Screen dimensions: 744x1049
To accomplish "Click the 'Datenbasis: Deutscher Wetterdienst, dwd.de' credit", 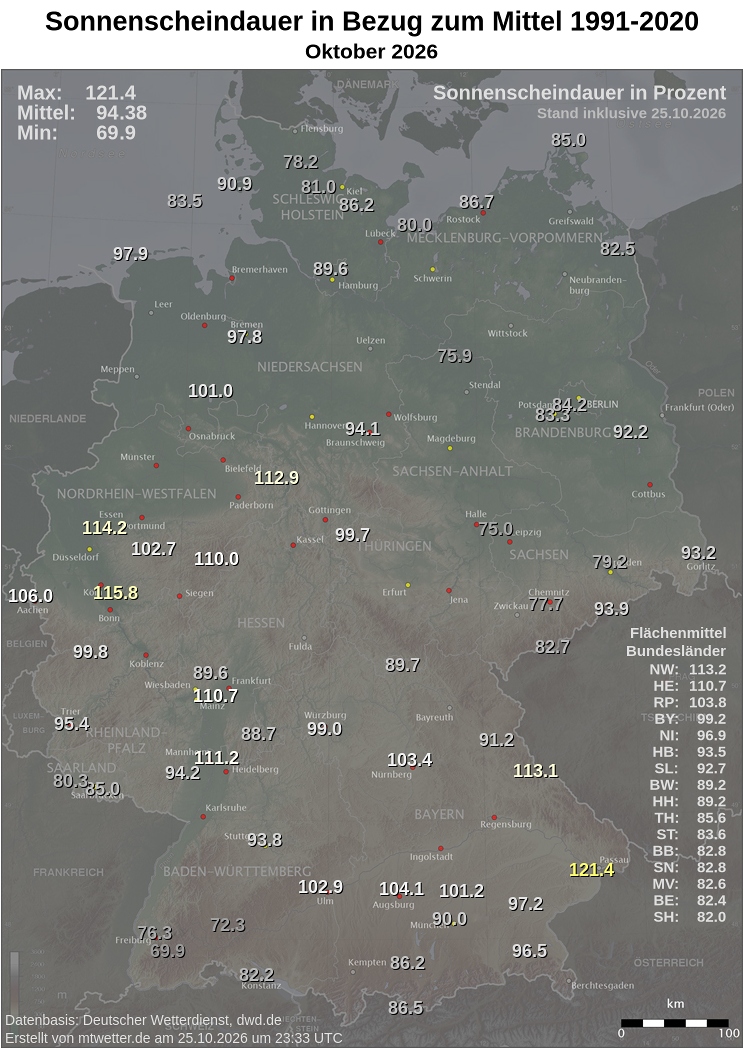I will tap(143, 1020).
